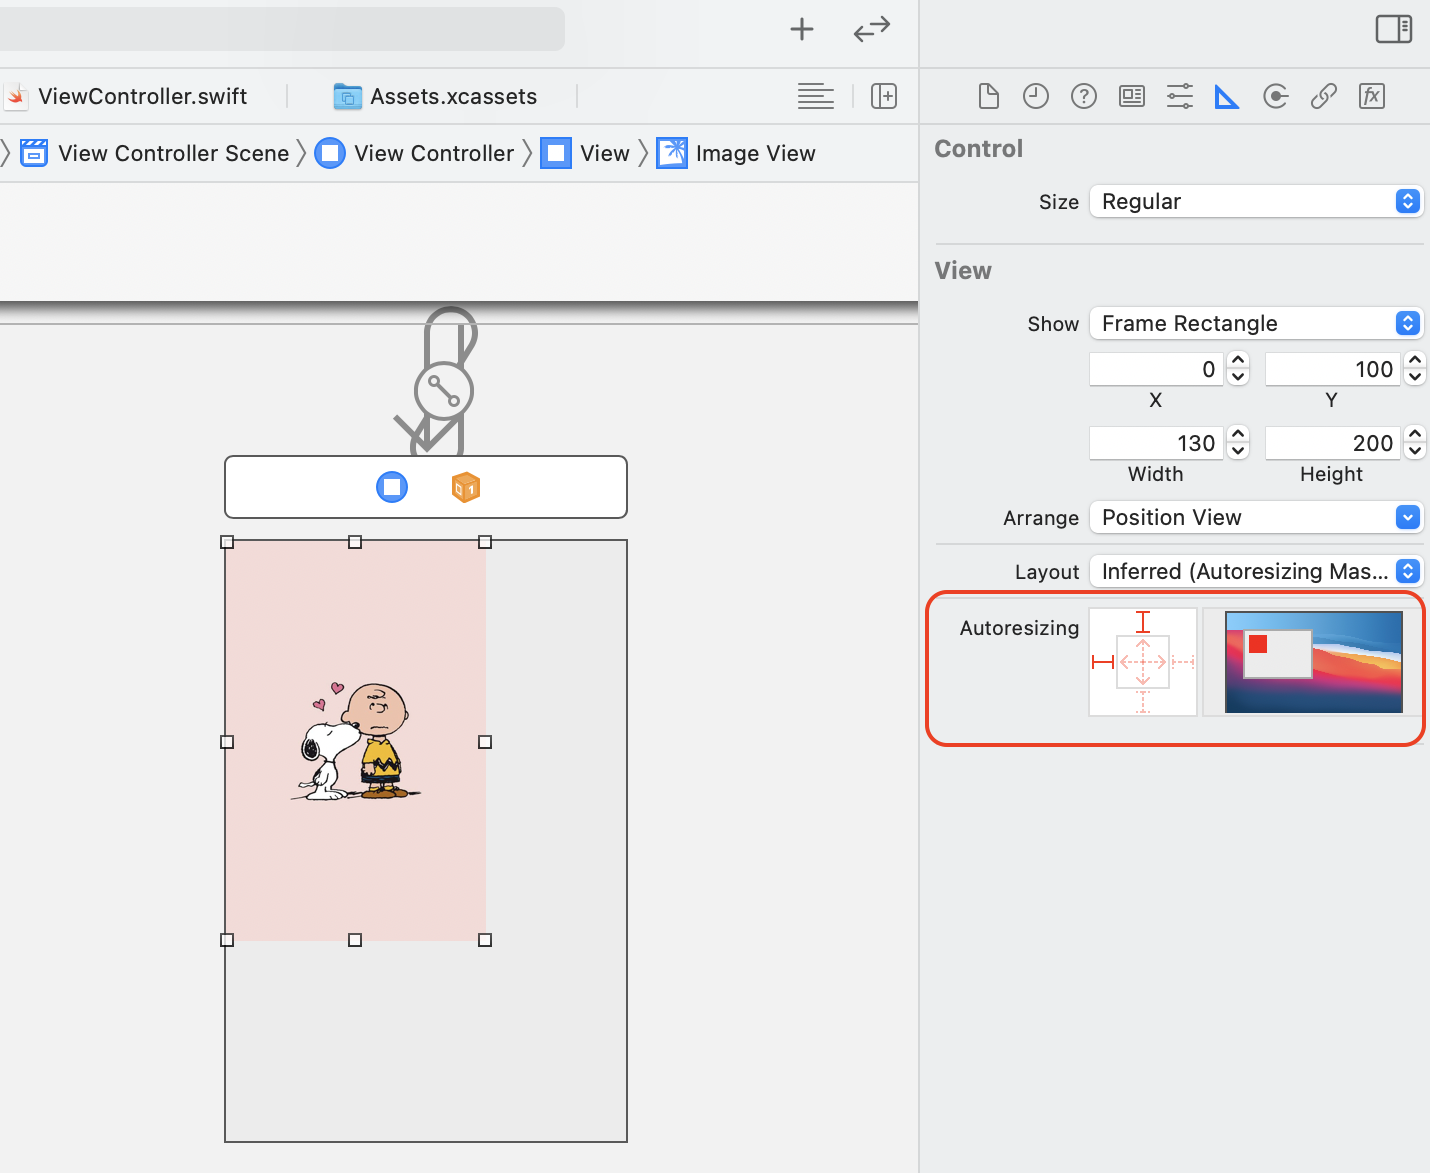Click the plus Library button
Viewport: 1430px width, 1173px height.
[x=802, y=29]
